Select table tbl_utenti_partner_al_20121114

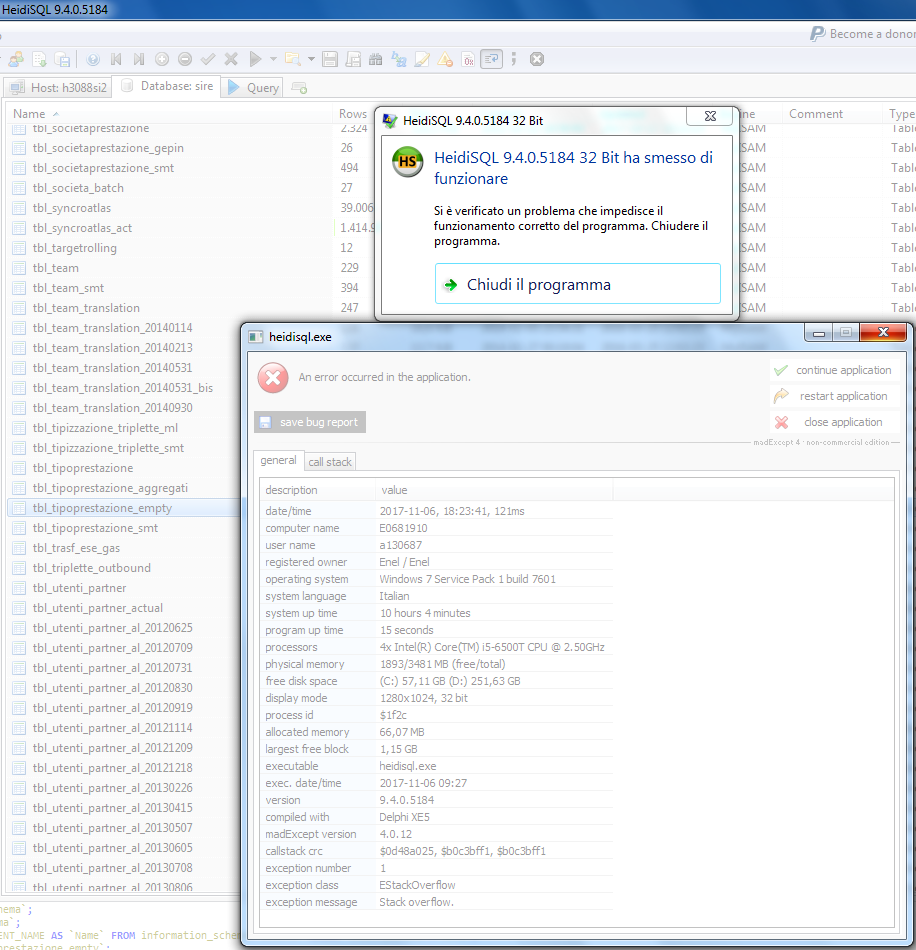[112, 728]
